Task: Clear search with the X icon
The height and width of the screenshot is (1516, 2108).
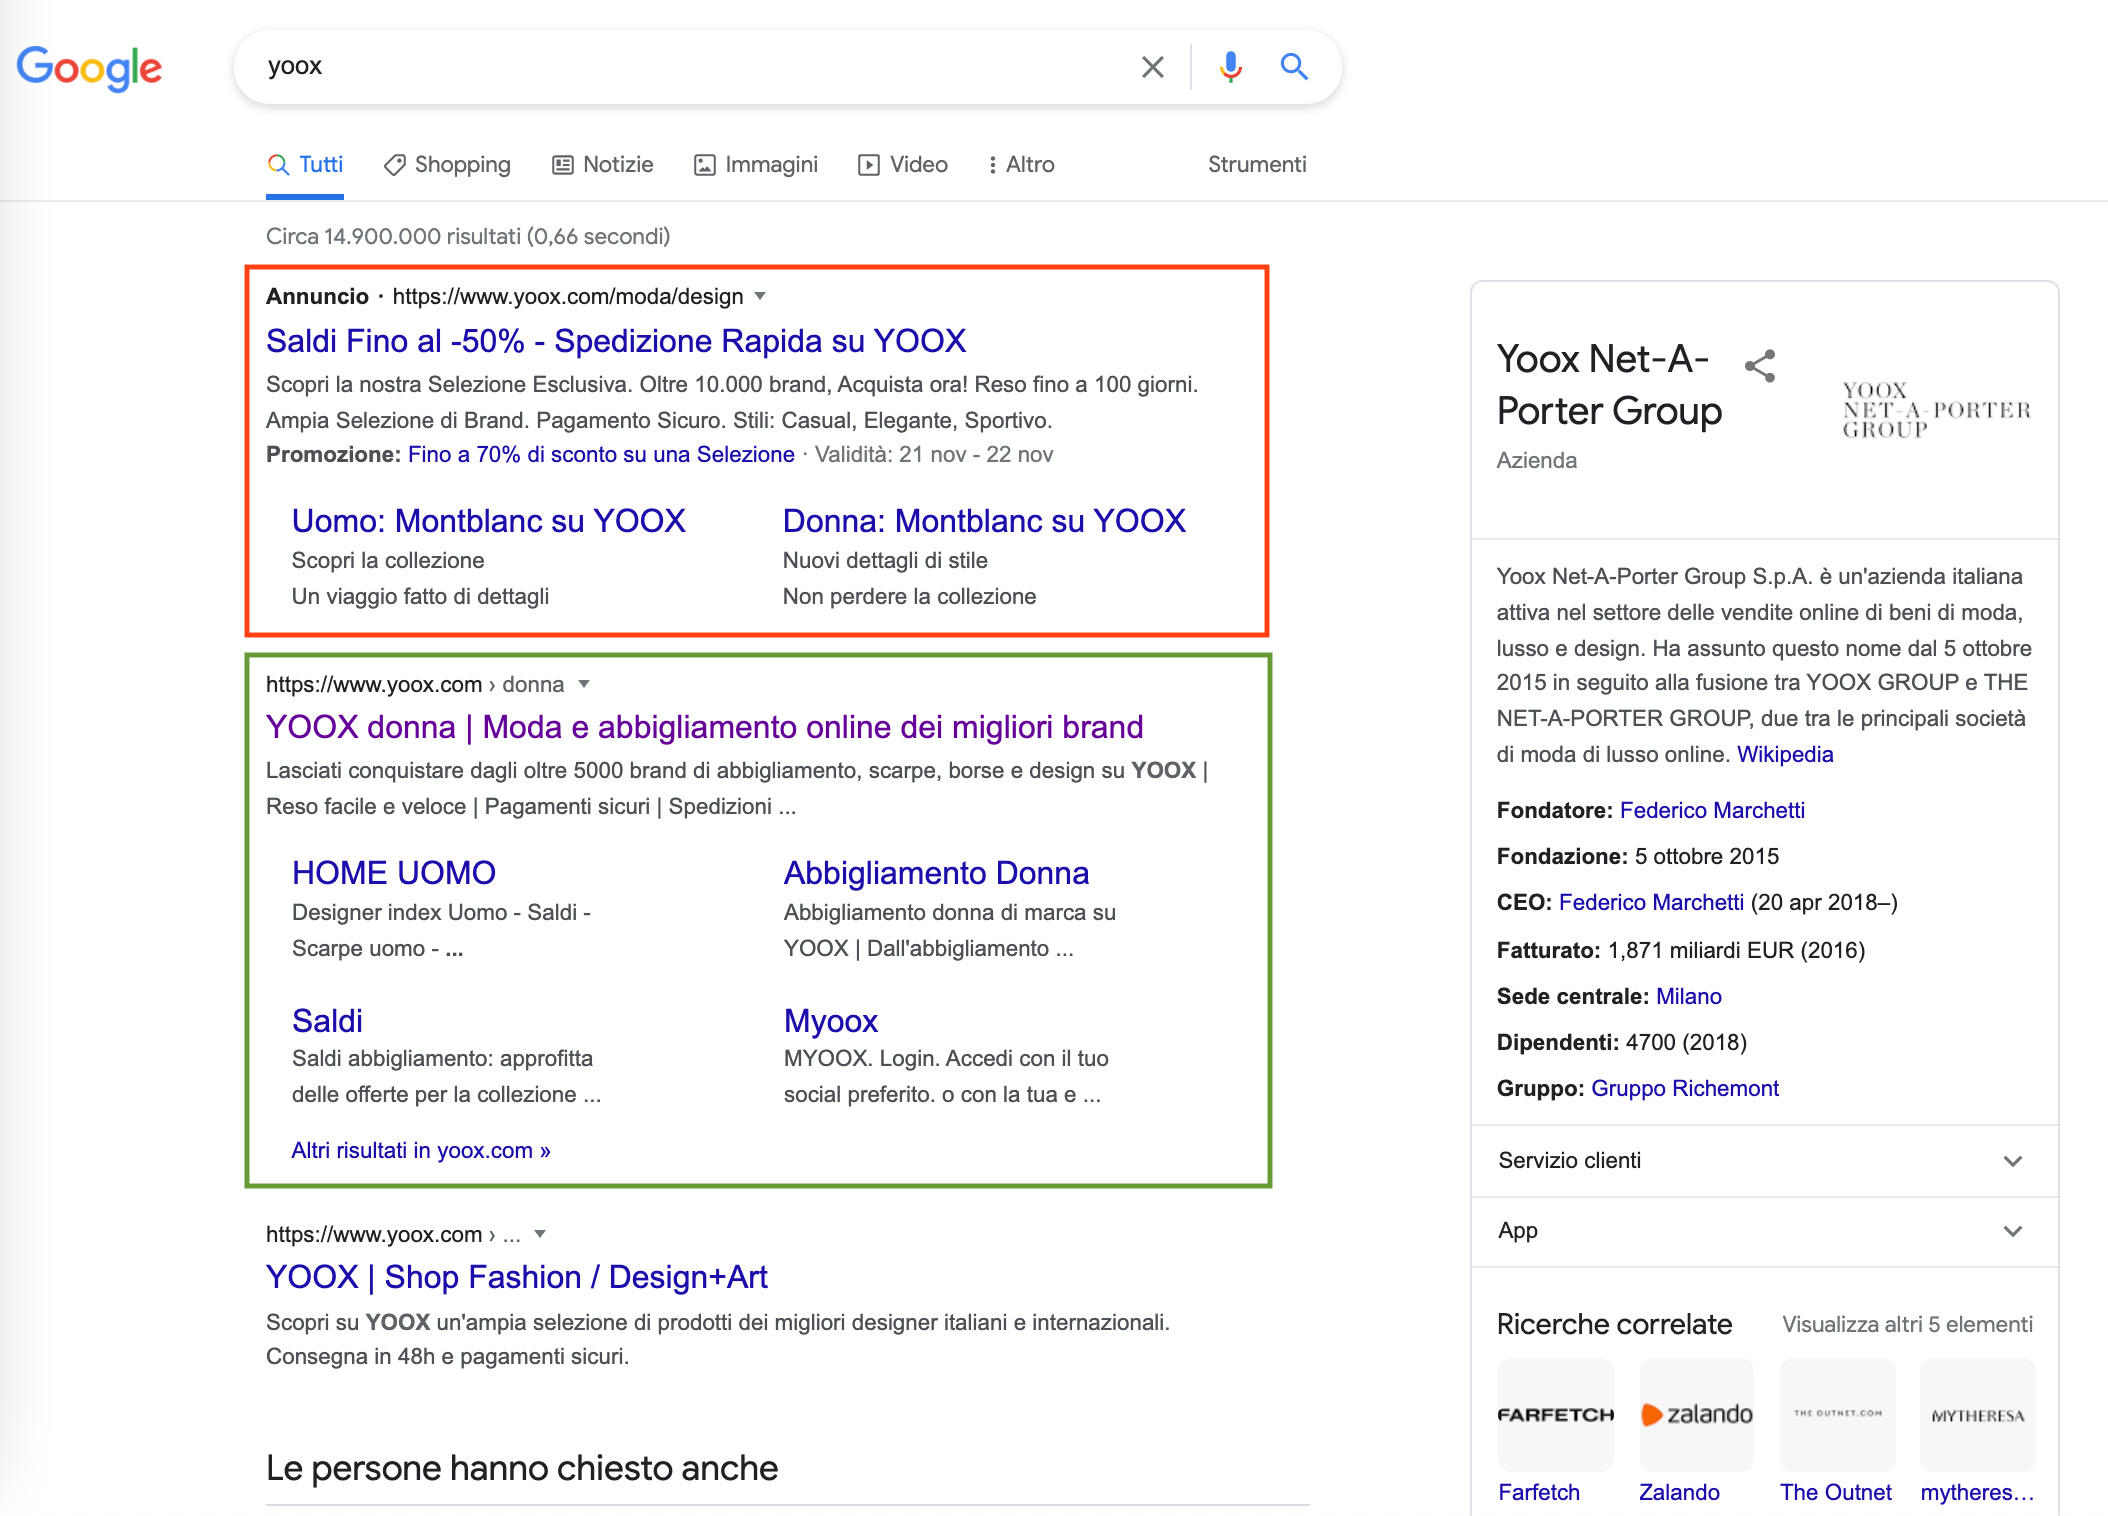Action: [1152, 67]
